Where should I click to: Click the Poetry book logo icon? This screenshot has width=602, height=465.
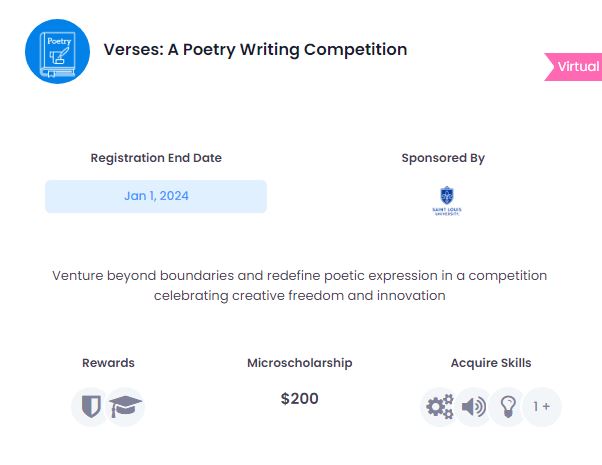point(58,51)
